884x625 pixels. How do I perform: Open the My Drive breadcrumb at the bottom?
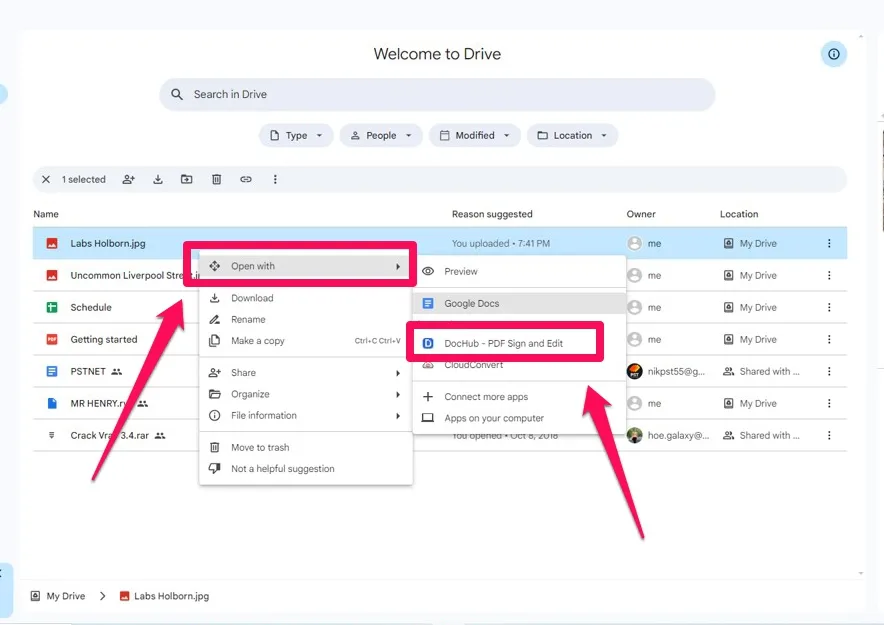(58, 595)
